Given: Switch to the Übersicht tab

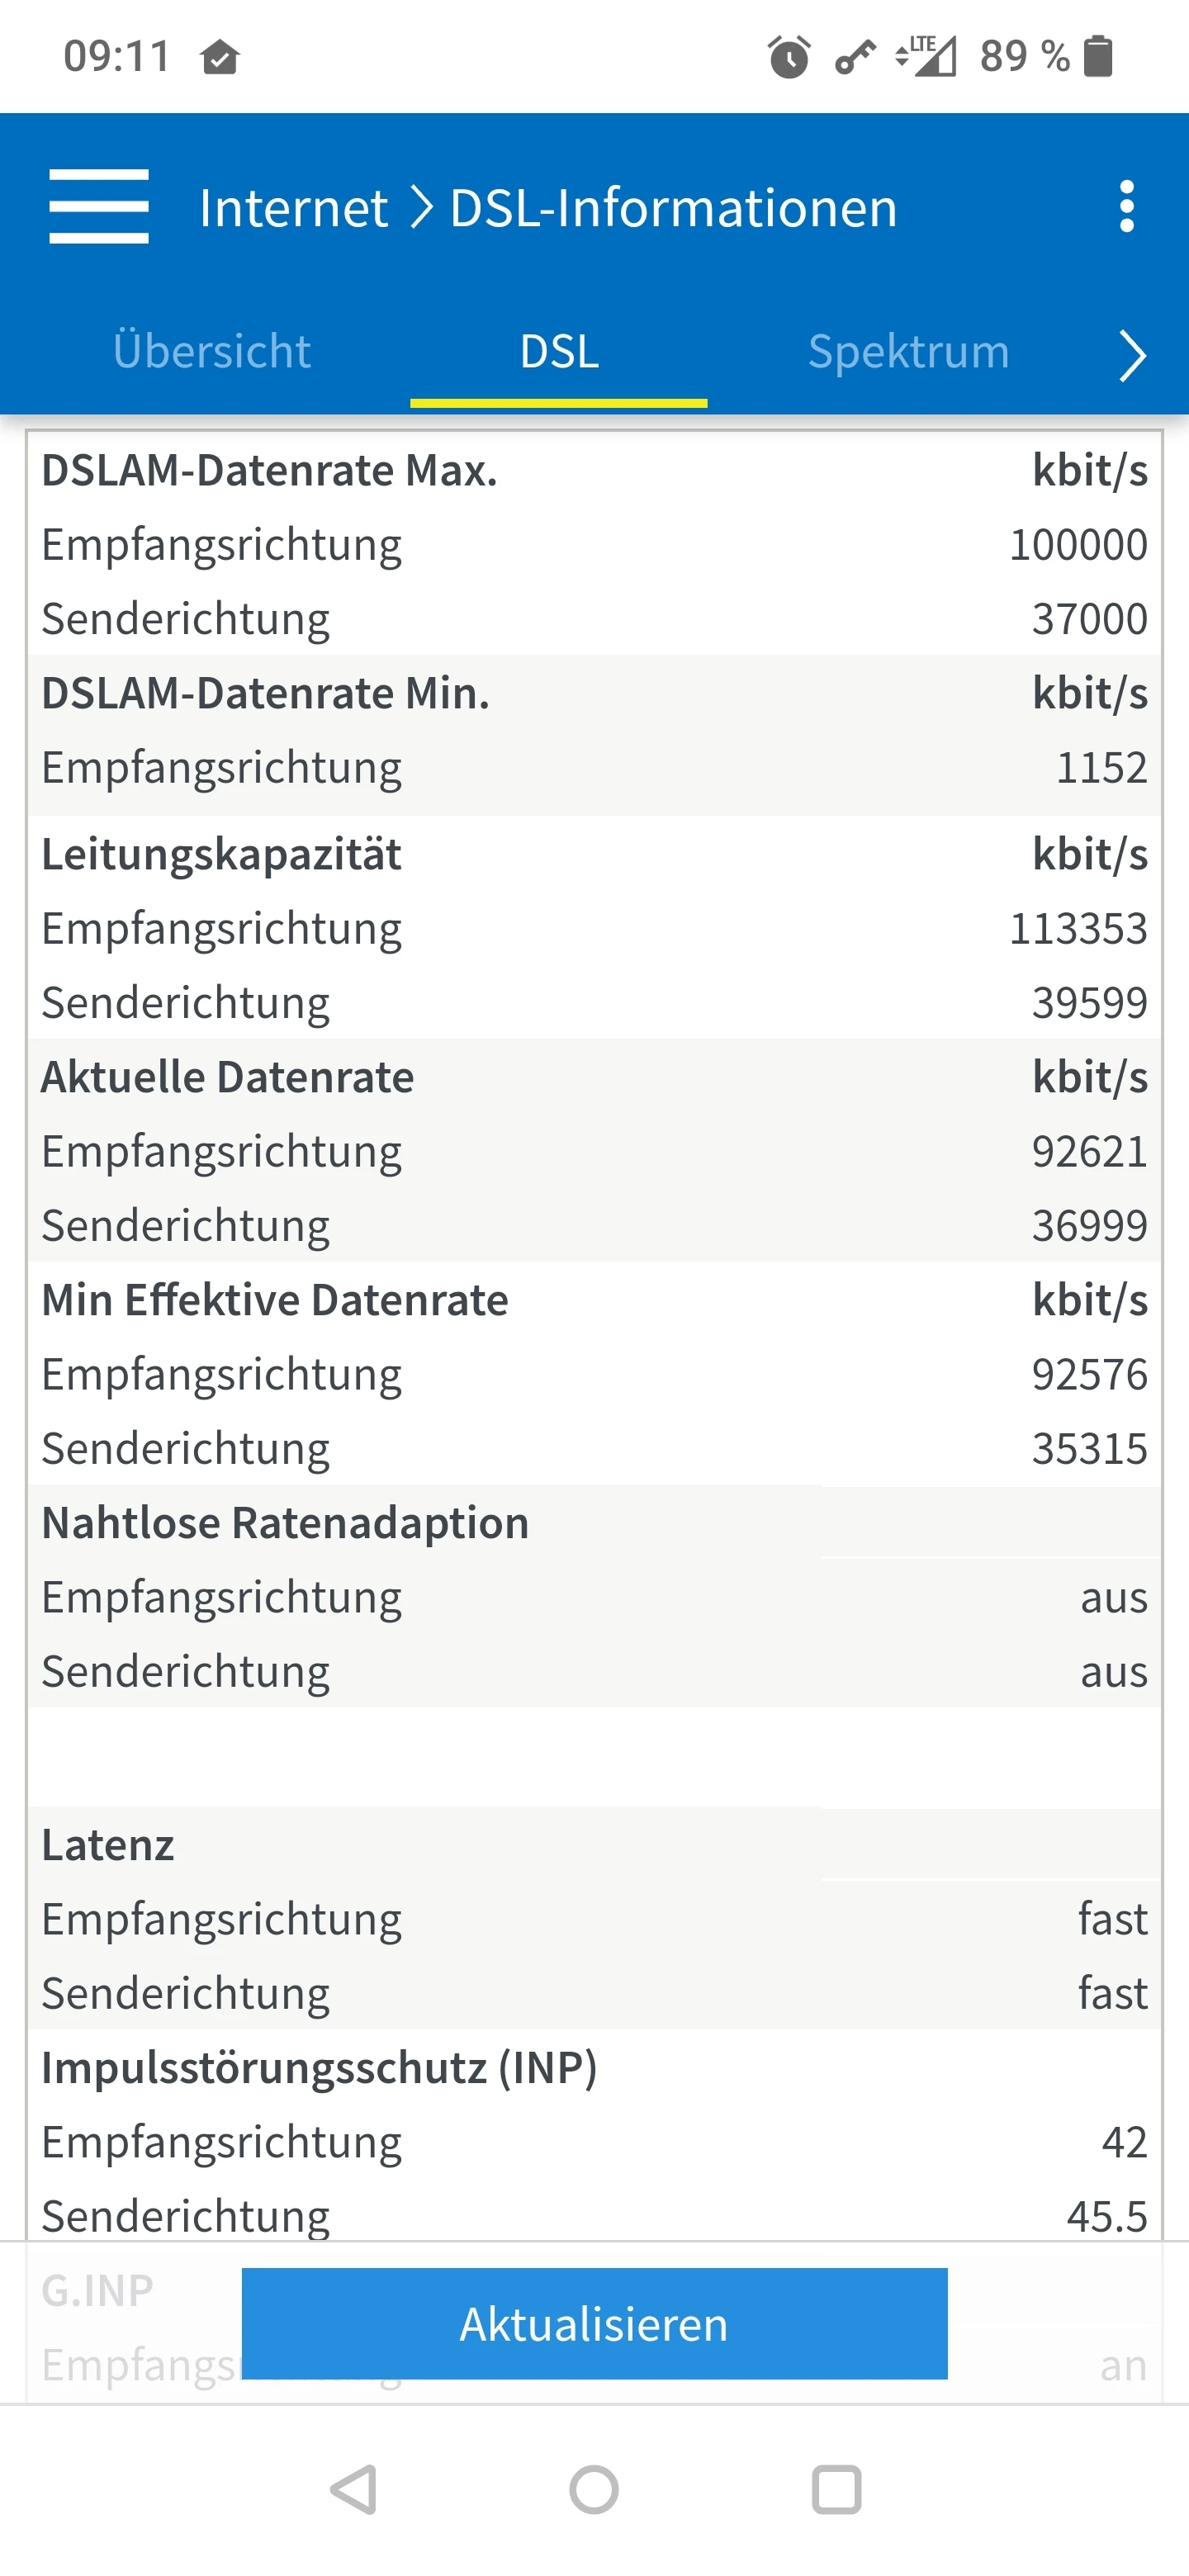Looking at the screenshot, I should [x=212, y=352].
